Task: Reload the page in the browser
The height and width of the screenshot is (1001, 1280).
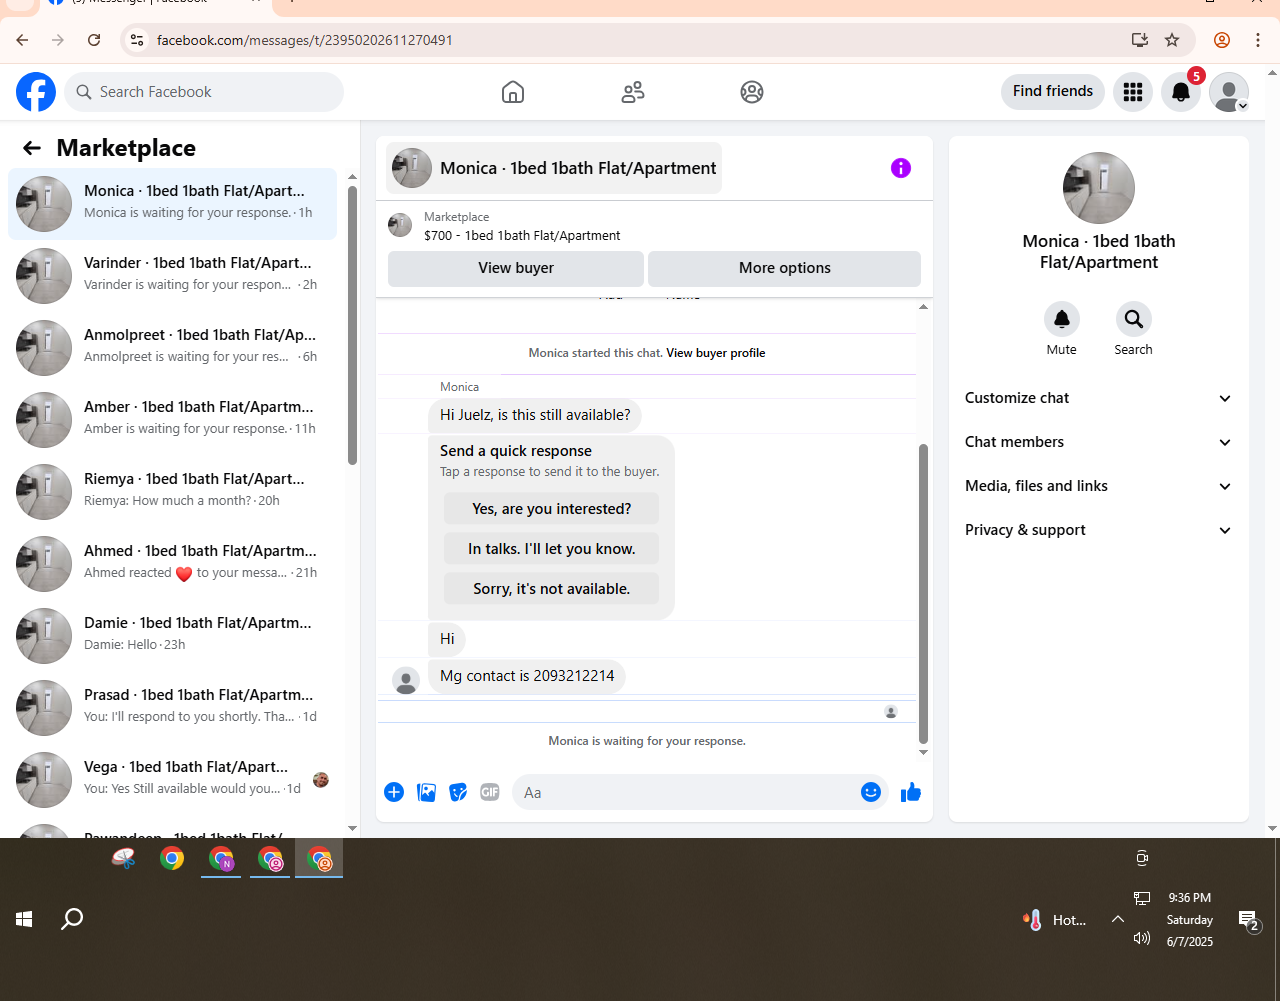Action: (94, 40)
